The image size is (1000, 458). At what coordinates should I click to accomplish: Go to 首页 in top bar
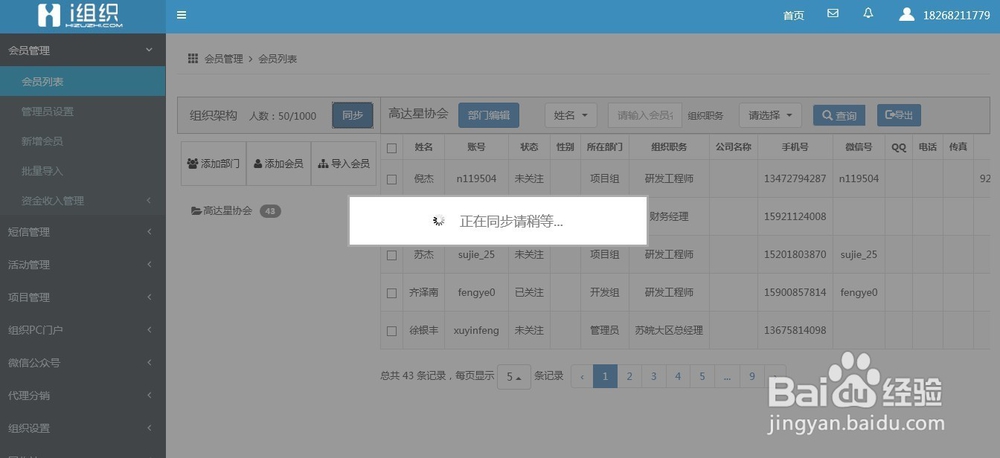tap(793, 15)
